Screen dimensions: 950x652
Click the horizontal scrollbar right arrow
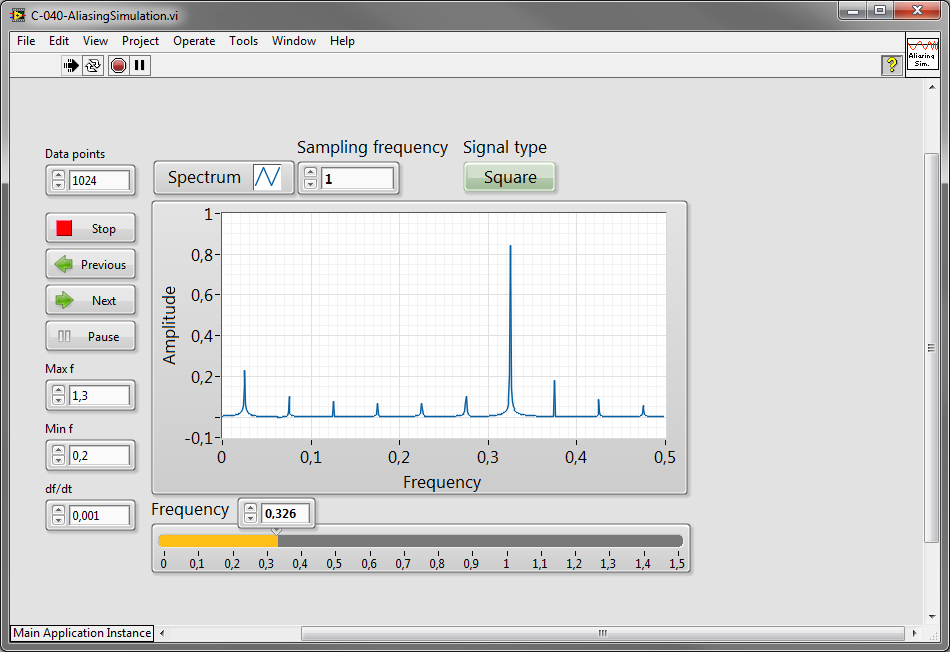(914, 633)
